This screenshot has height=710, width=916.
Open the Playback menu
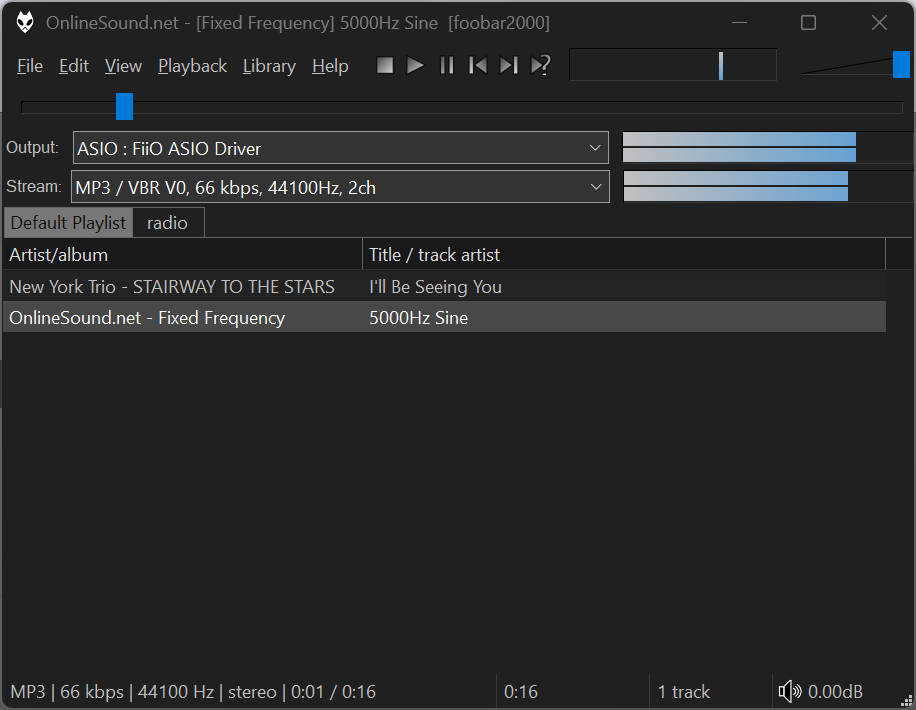click(192, 66)
